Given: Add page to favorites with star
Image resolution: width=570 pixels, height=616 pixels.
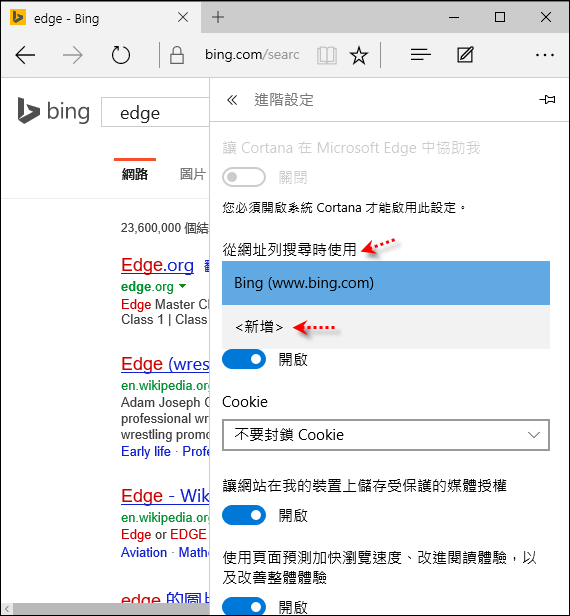Looking at the screenshot, I should (x=359, y=55).
